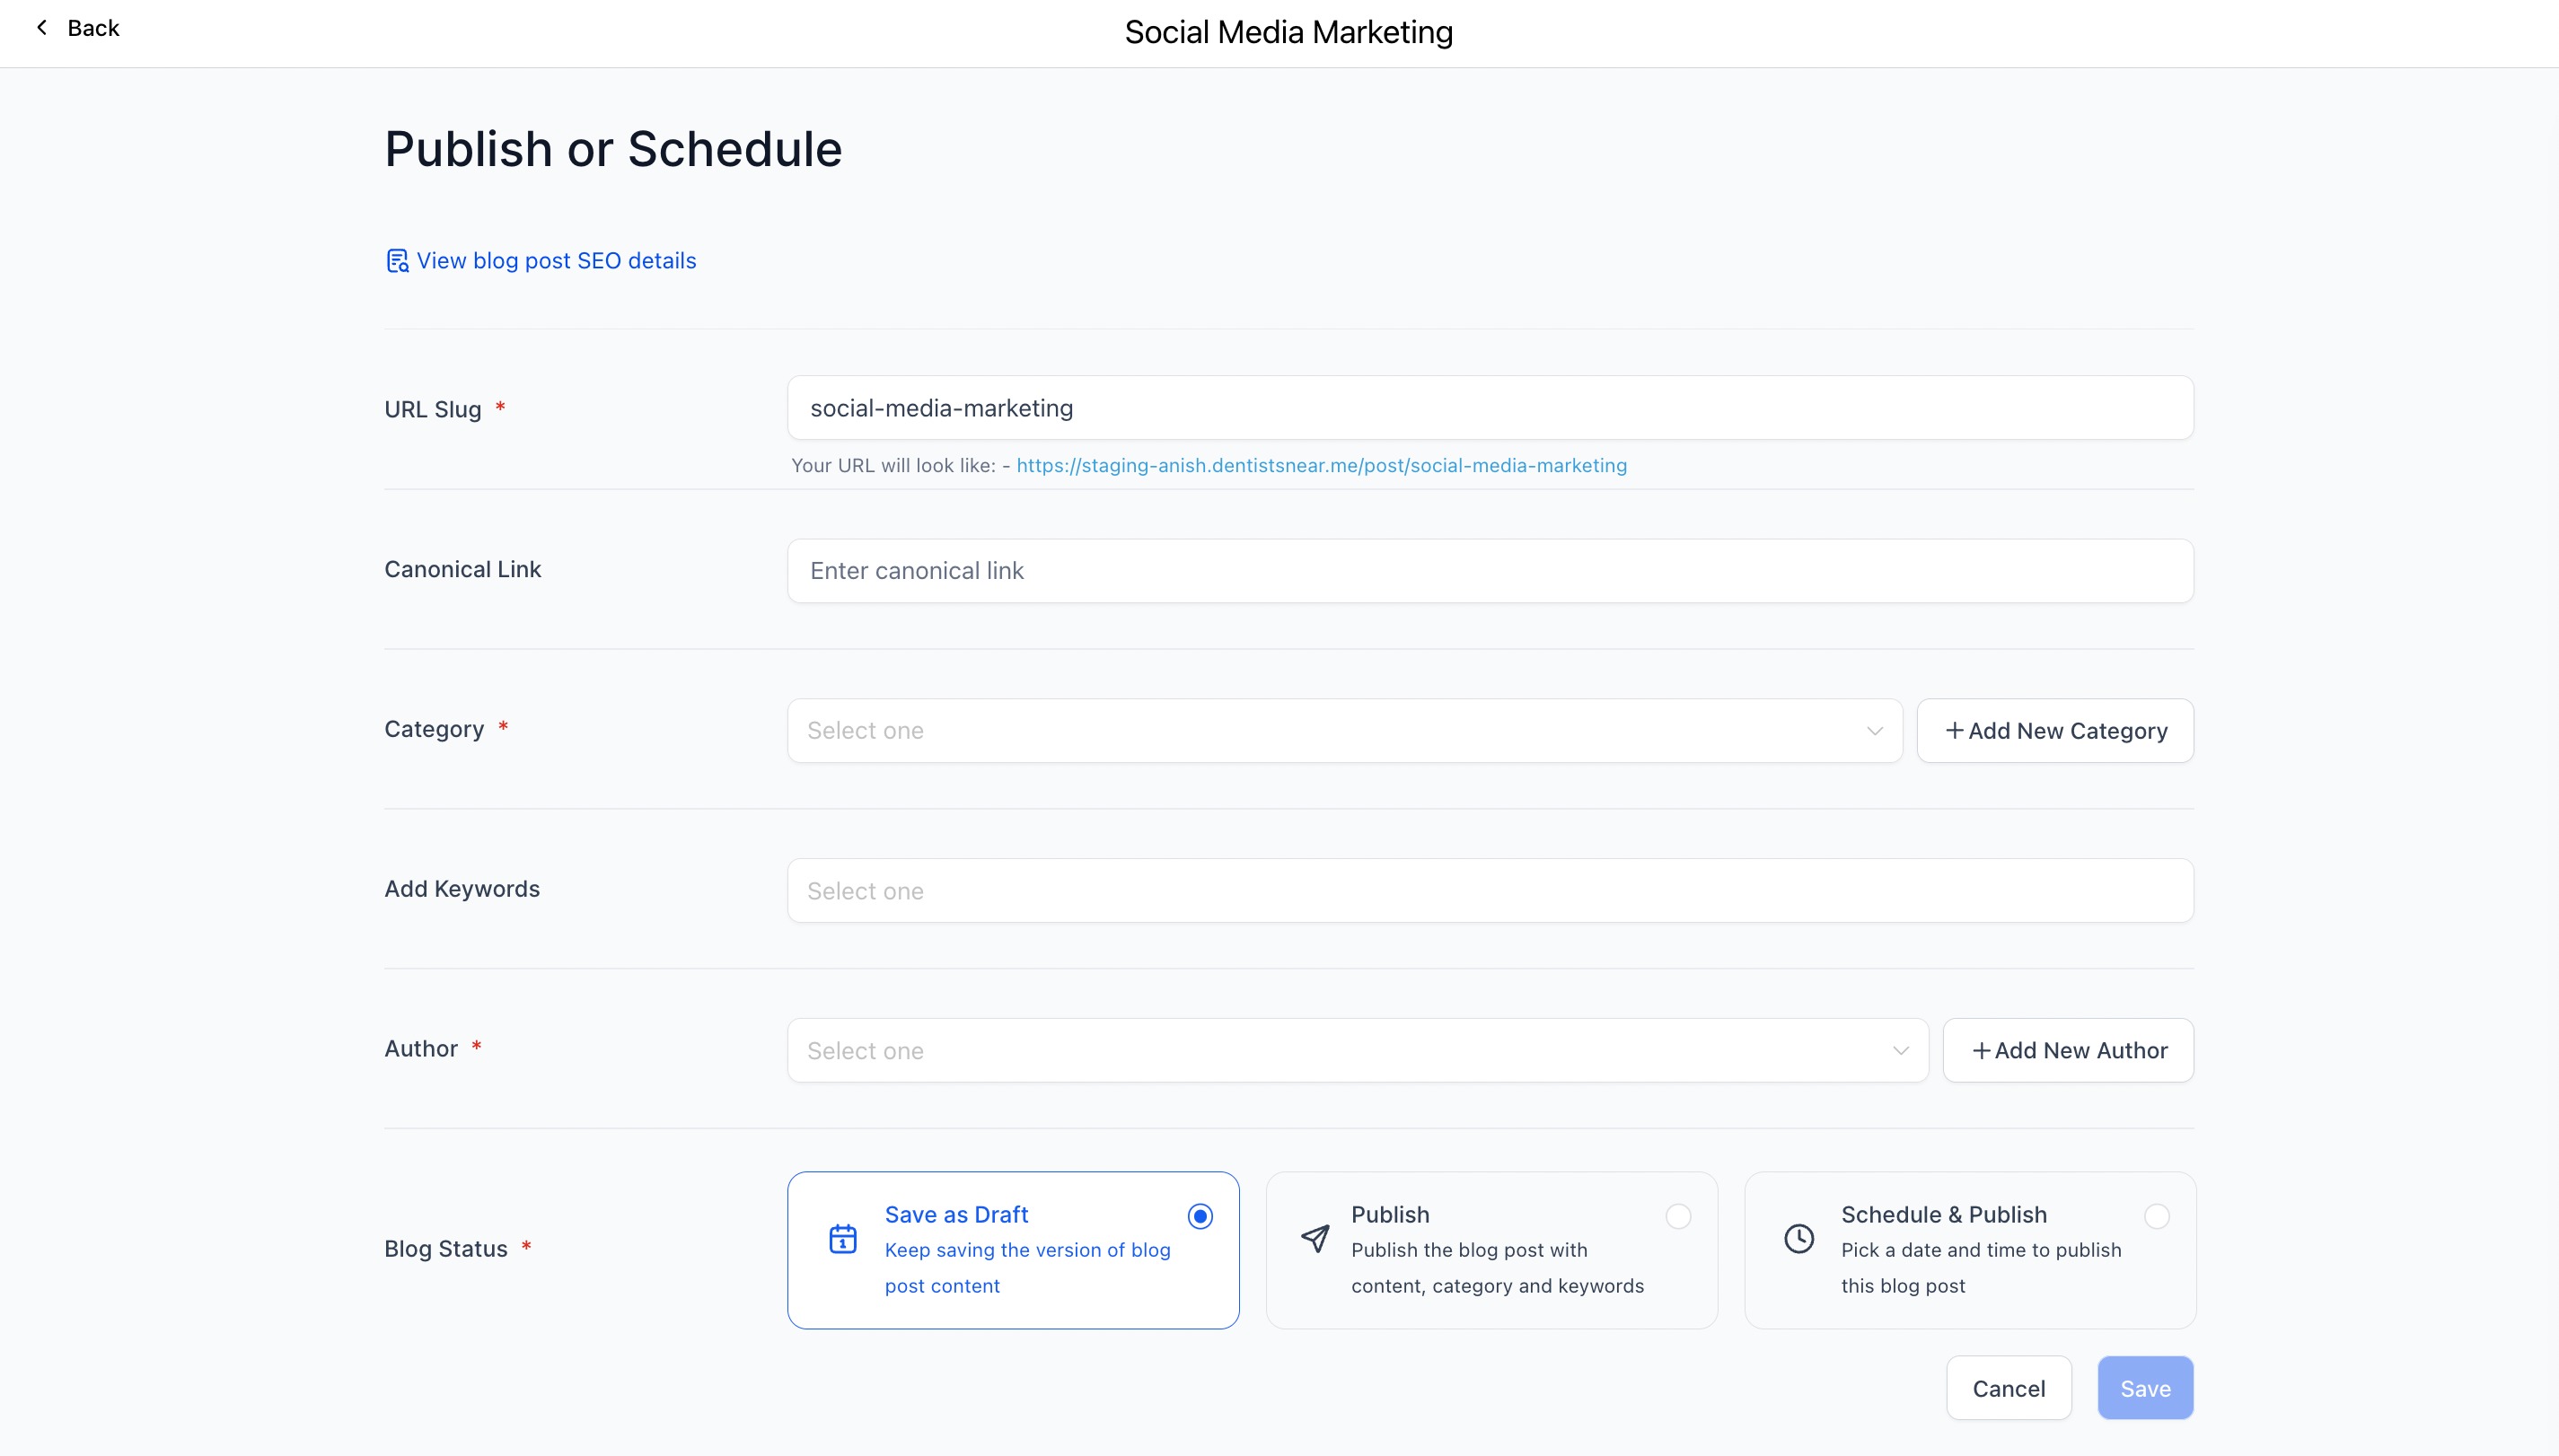2559x1456 pixels.
Task: Click 'Keep saving the version of blog' description
Action: click(1027, 1250)
